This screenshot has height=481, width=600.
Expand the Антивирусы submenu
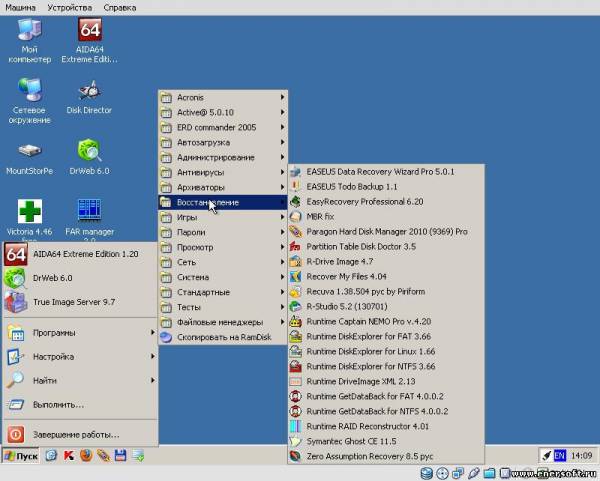223,172
